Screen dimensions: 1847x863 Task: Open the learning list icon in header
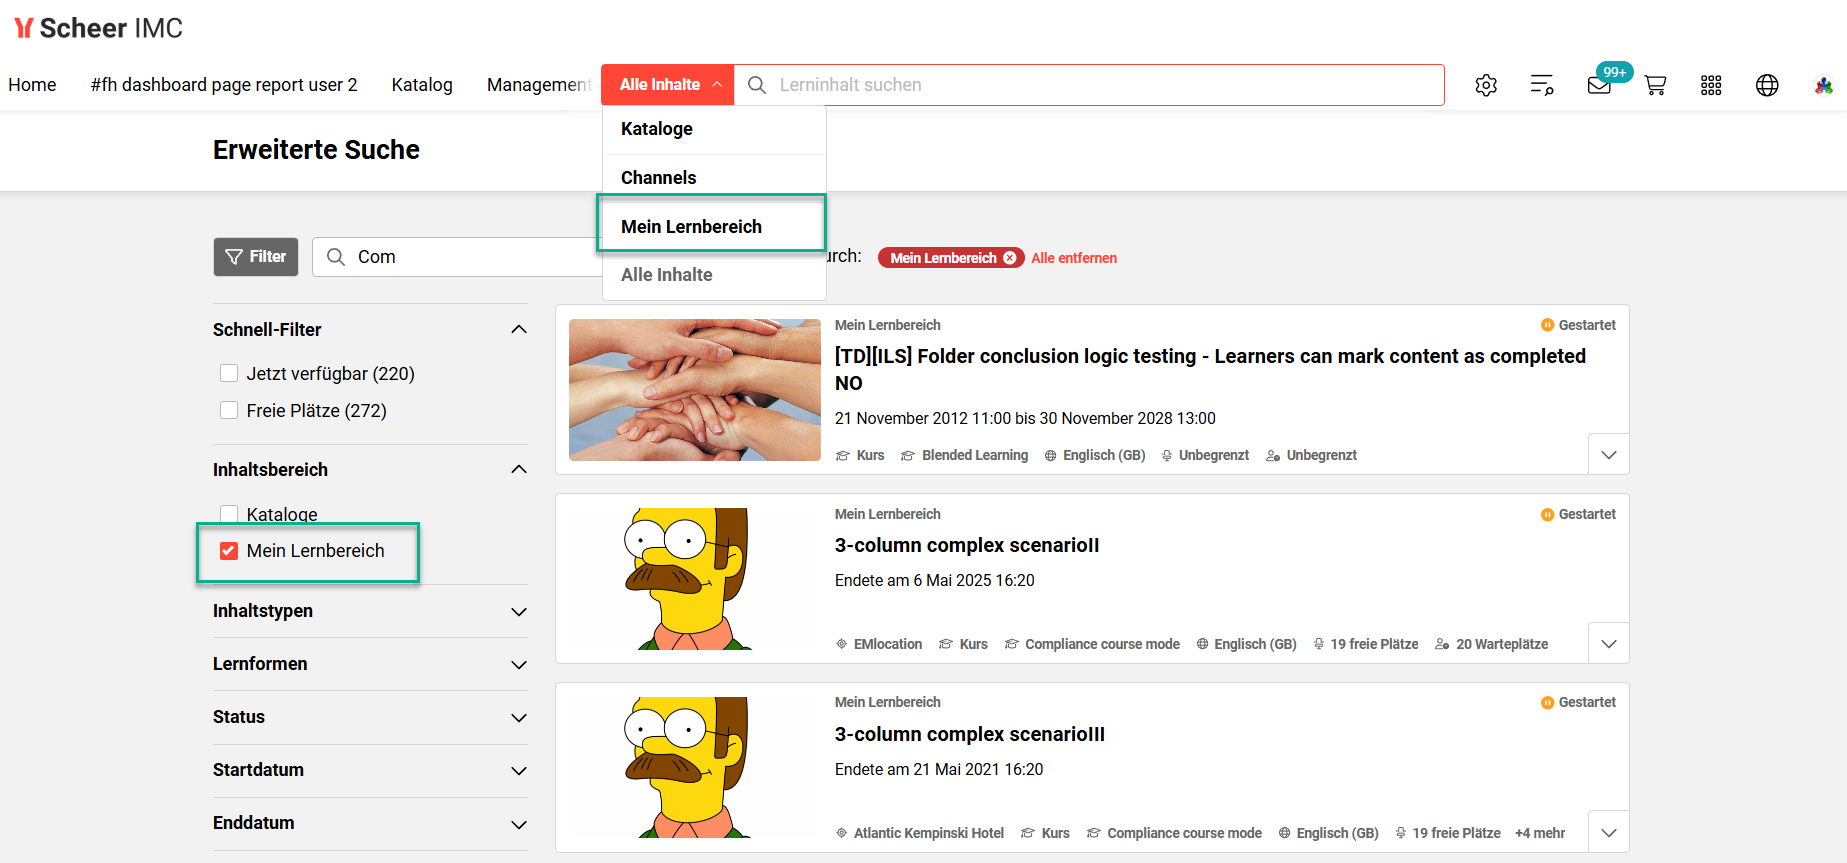(x=1542, y=85)
